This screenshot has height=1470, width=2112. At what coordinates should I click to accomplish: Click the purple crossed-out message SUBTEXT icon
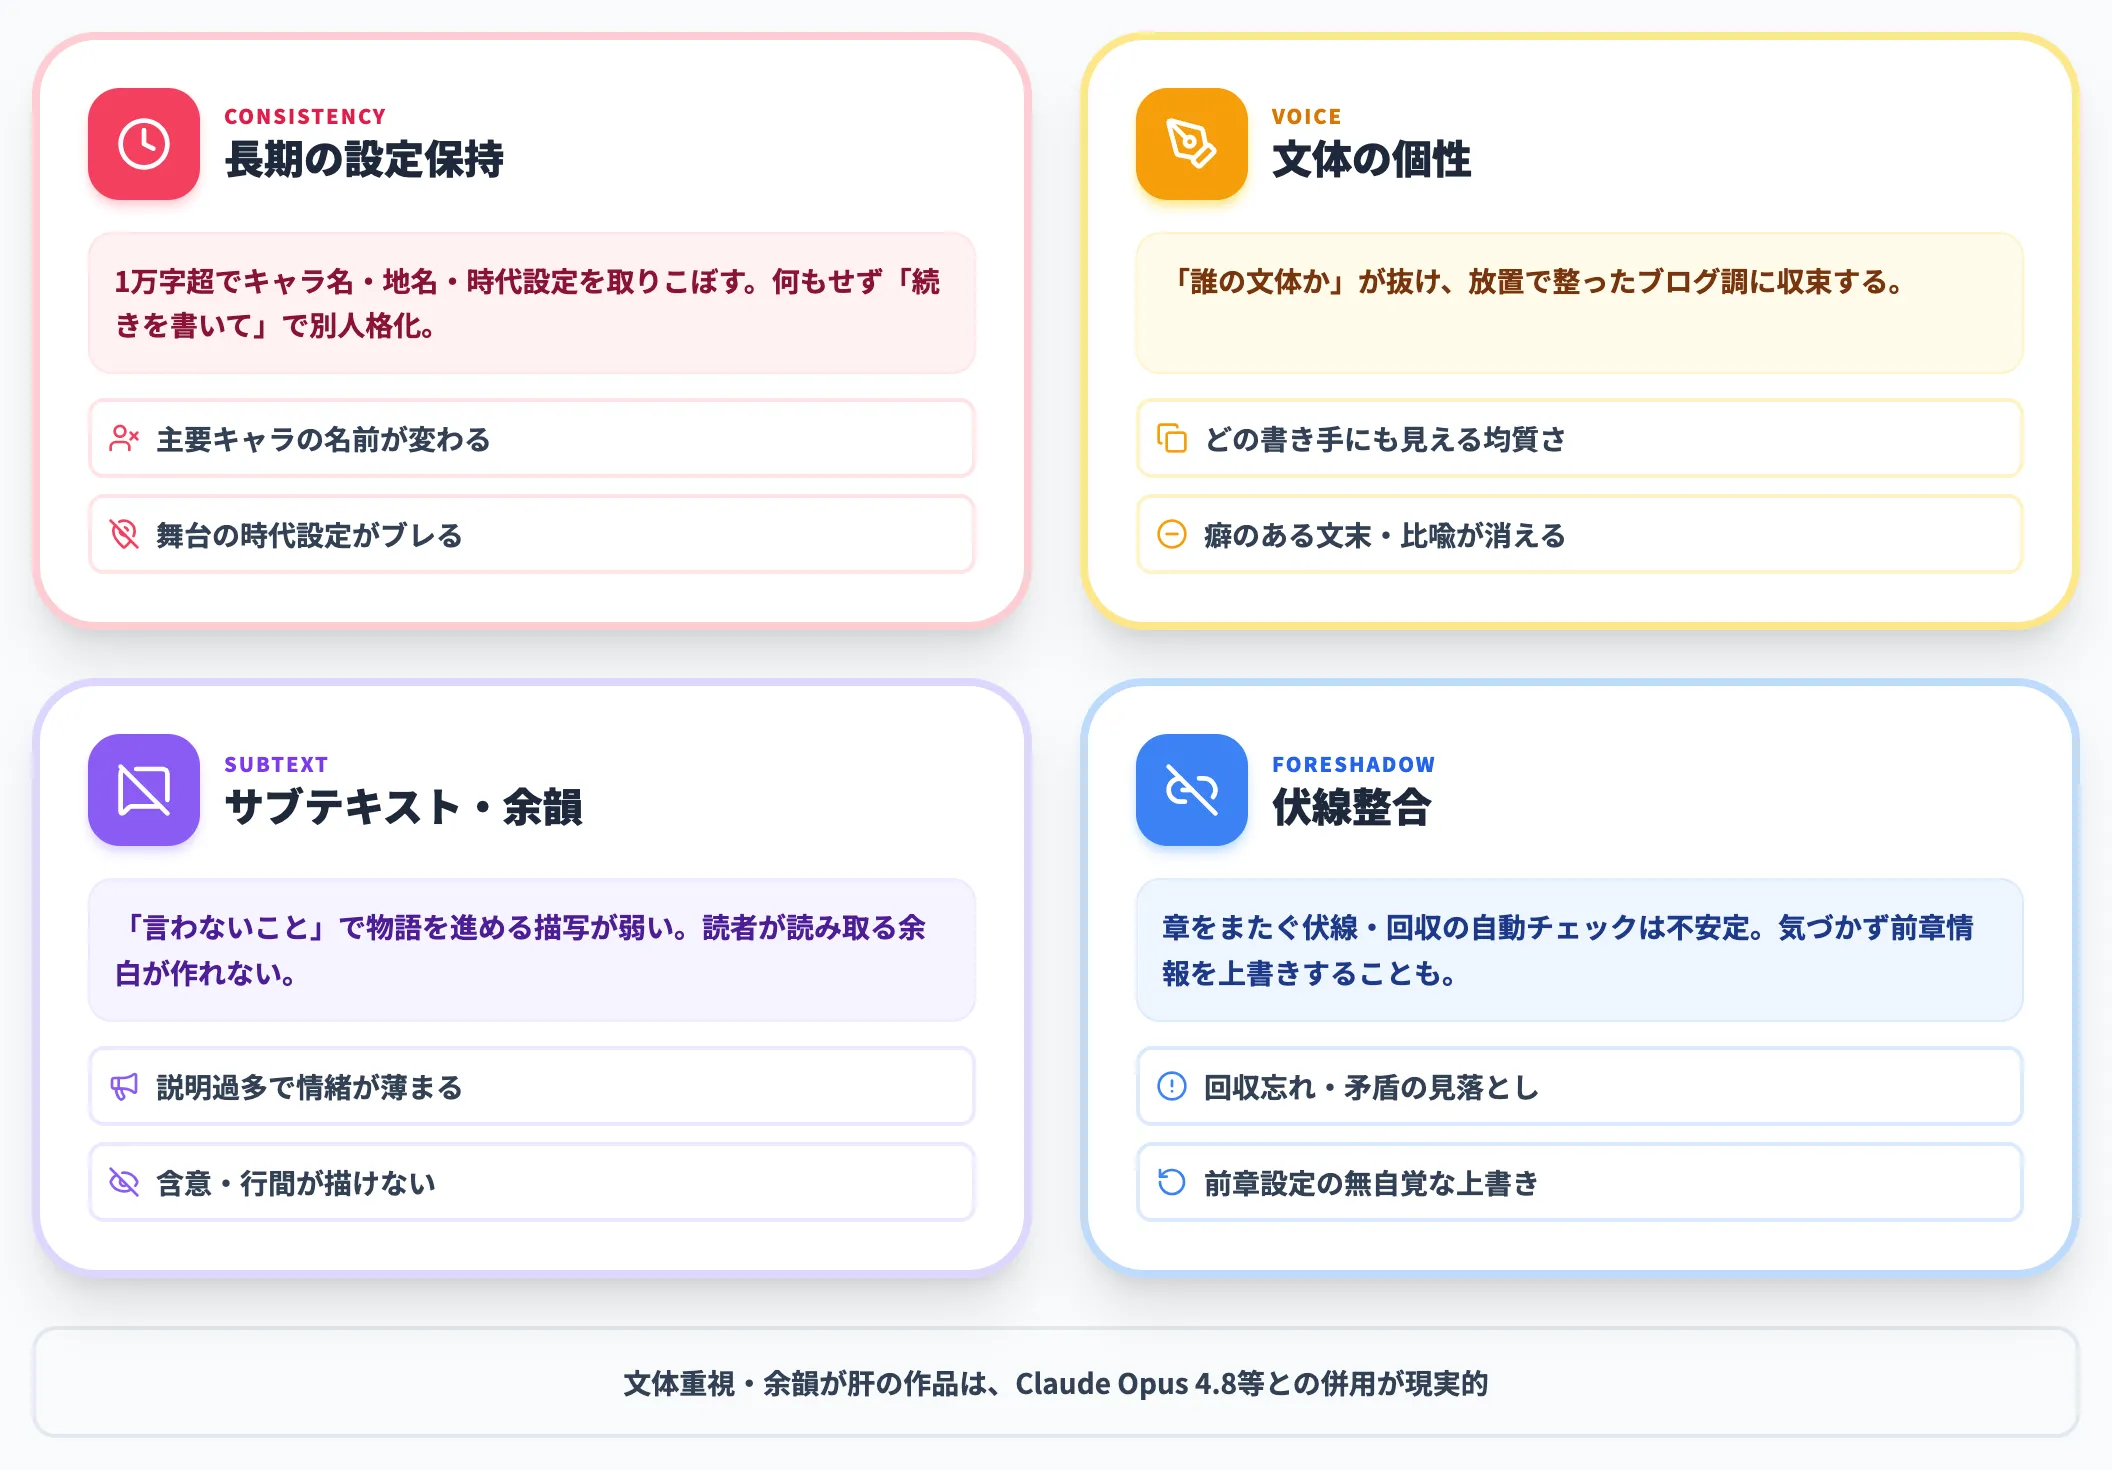[x=144, y=790]
